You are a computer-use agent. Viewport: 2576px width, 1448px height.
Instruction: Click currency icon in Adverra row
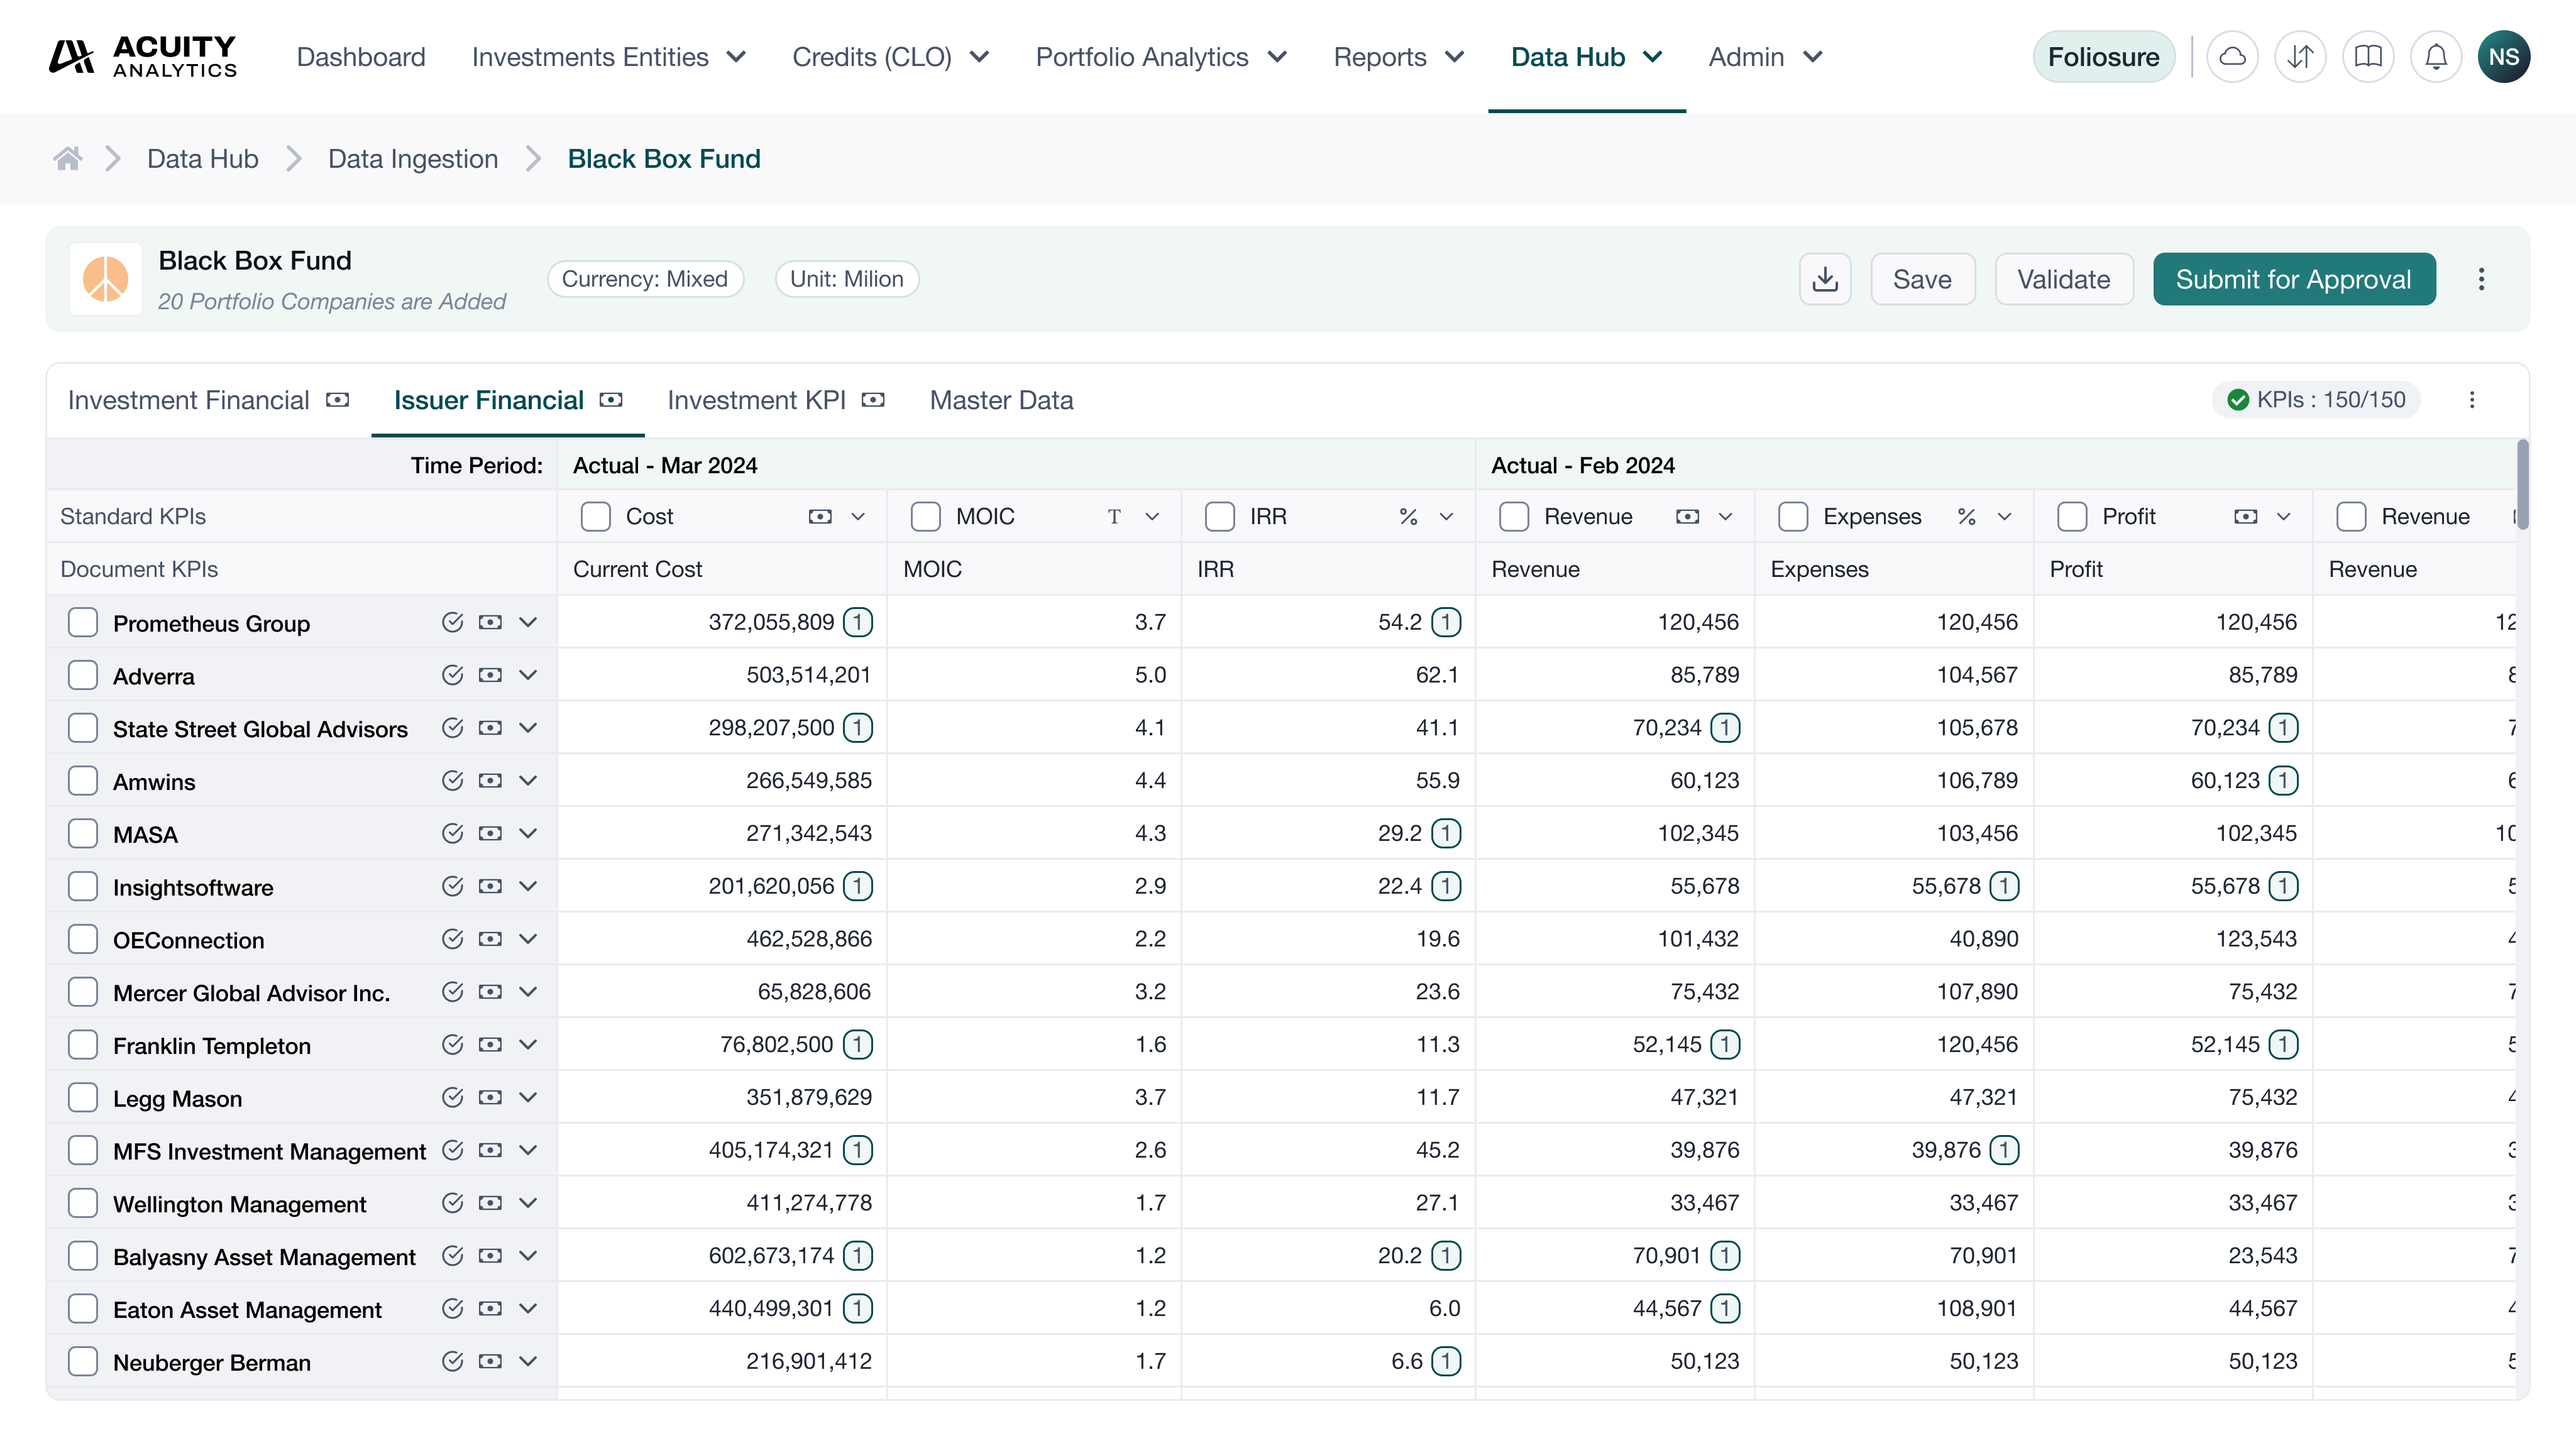pos(490,675)
